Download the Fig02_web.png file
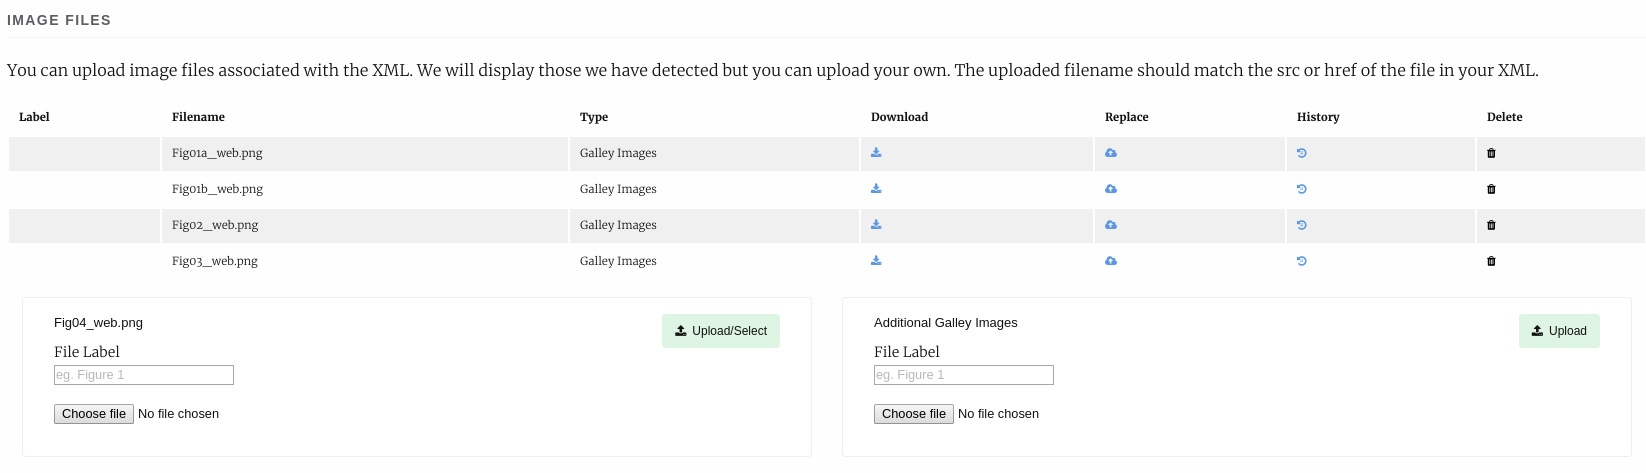 pos(876,225)
